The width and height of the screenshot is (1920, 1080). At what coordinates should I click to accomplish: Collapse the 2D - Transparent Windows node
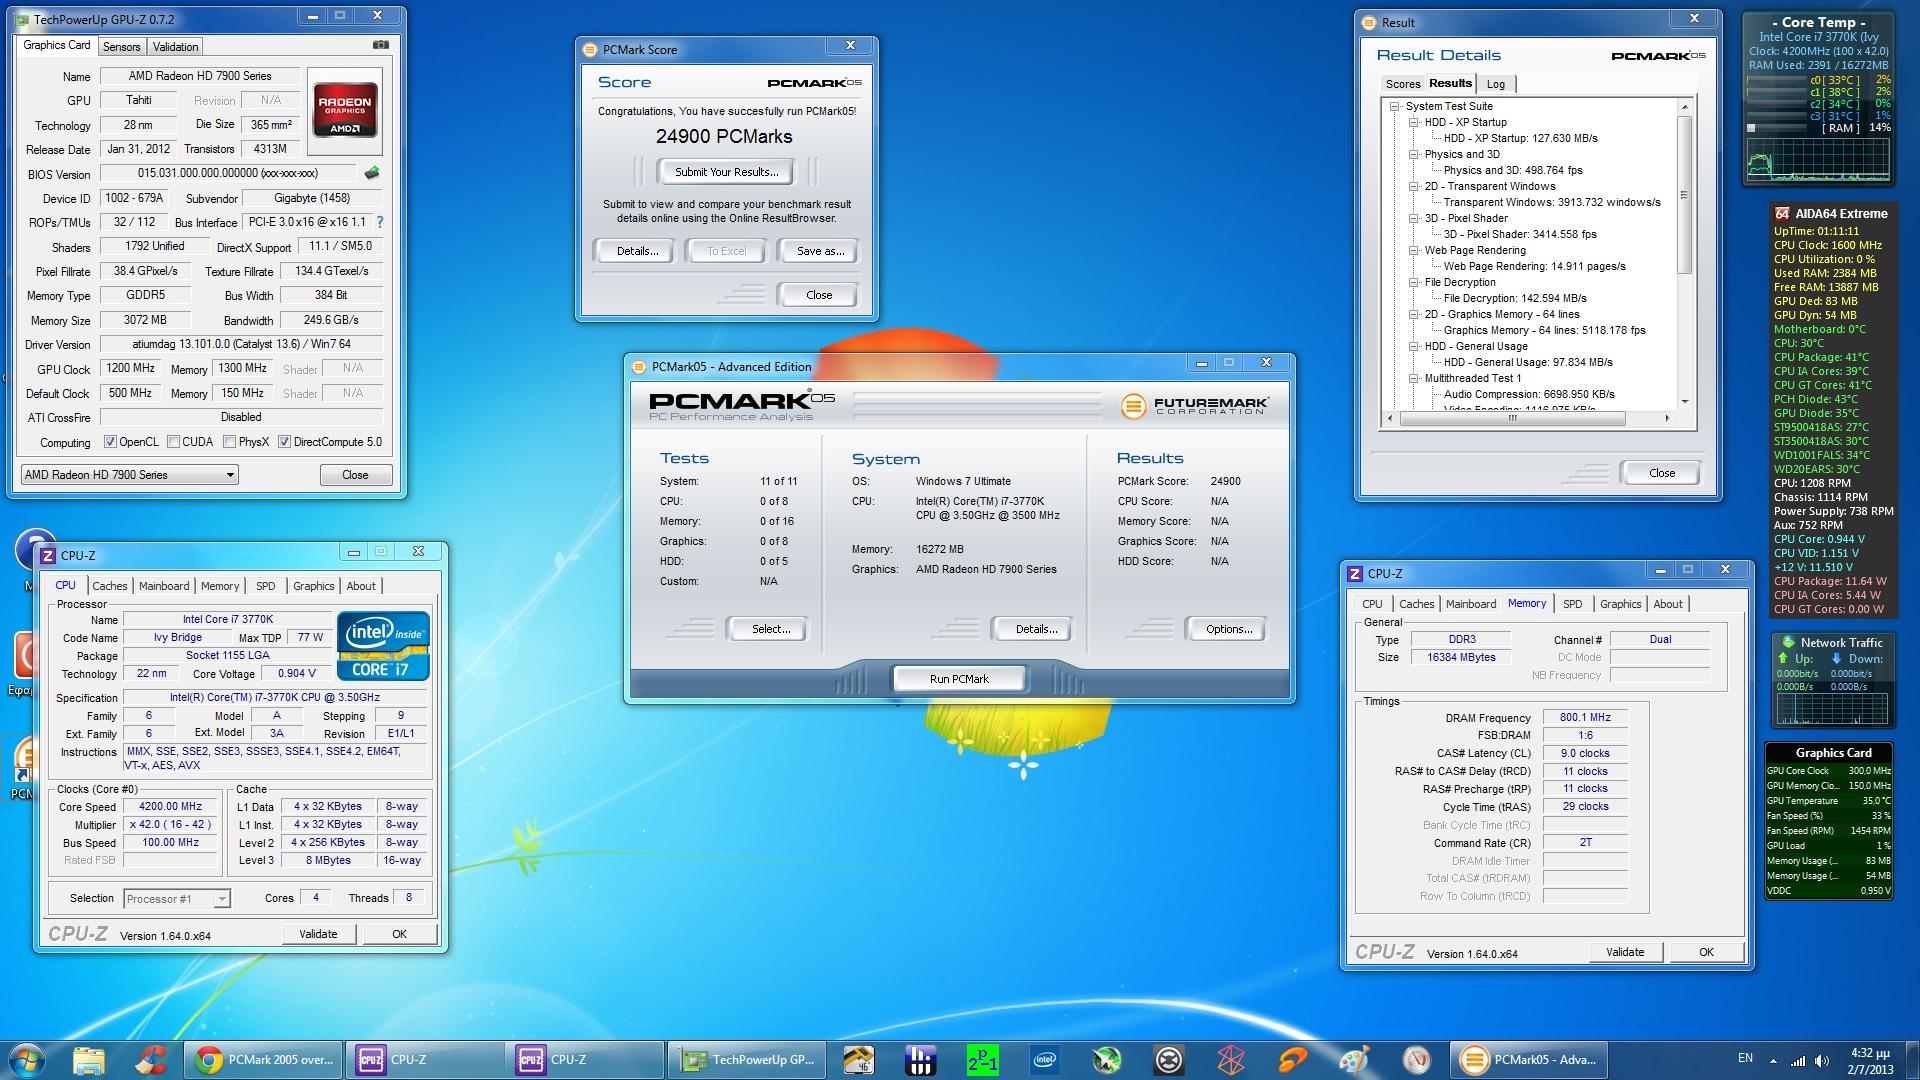pyautogui.click(x=1414, y=186)
